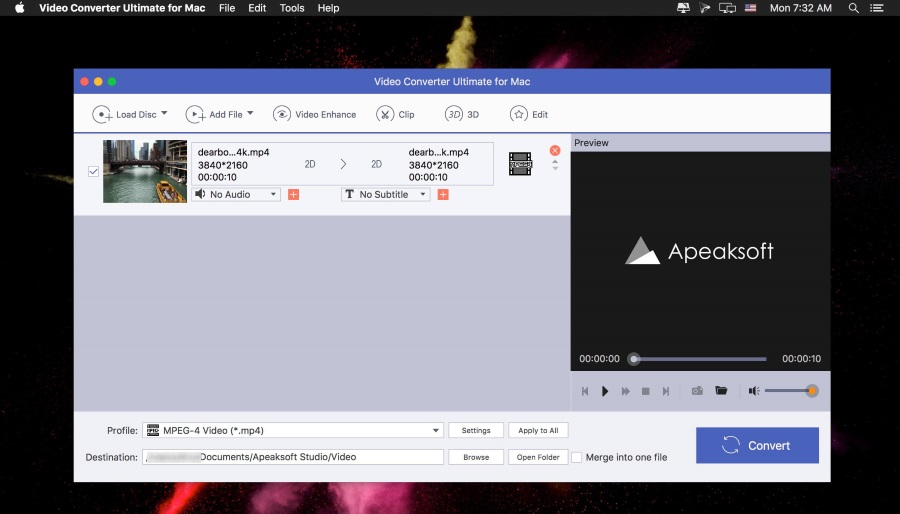The width and height of the screenshot is (900, 514).
Task: Open the Load Disc dropdown arrow
Action: coord(164,113)
